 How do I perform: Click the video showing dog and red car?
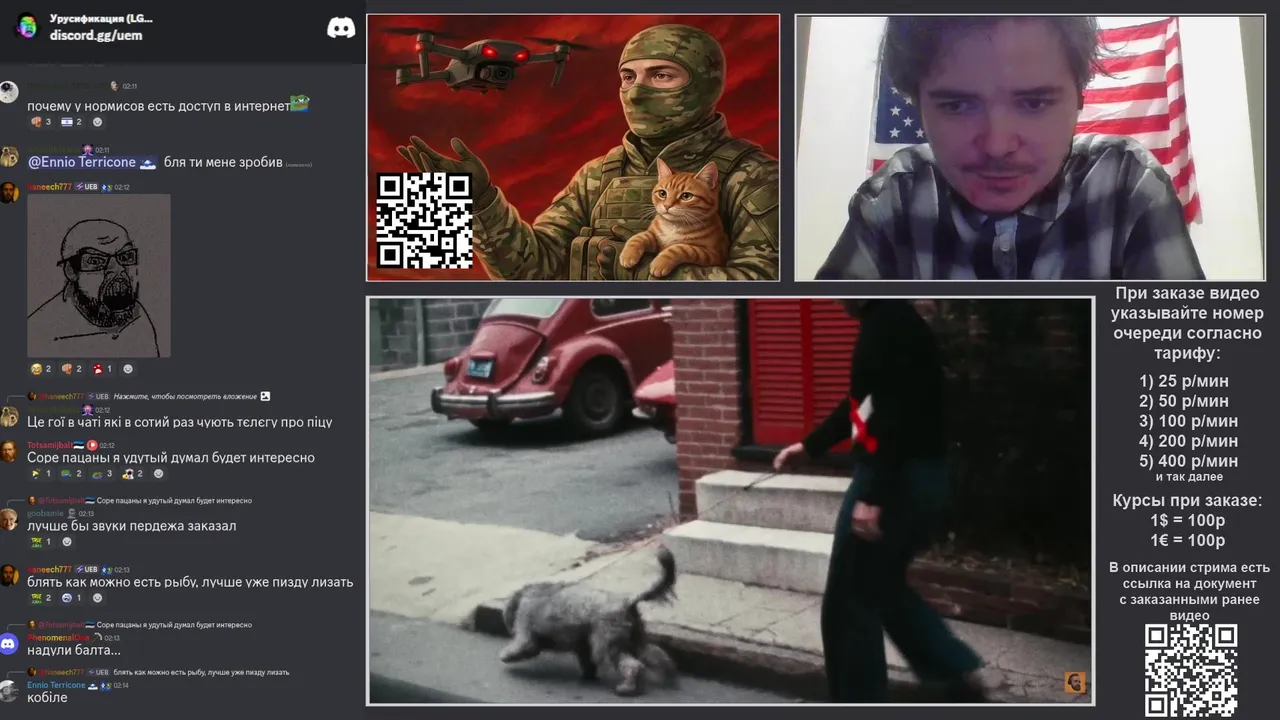(730, 501)
